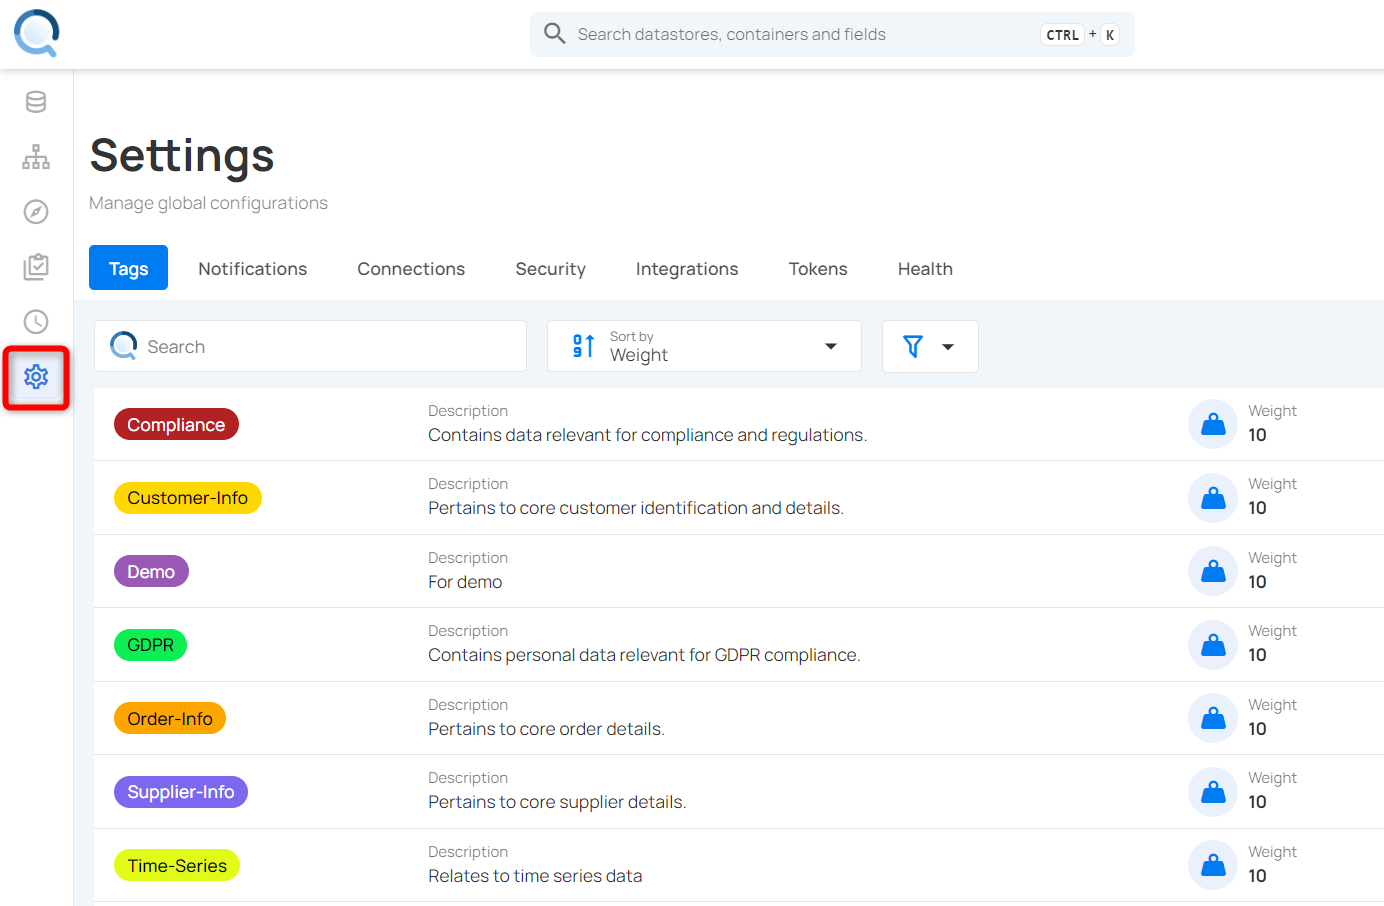Switch to the Connections tab

pyautogui.click(x=411, y=269)
